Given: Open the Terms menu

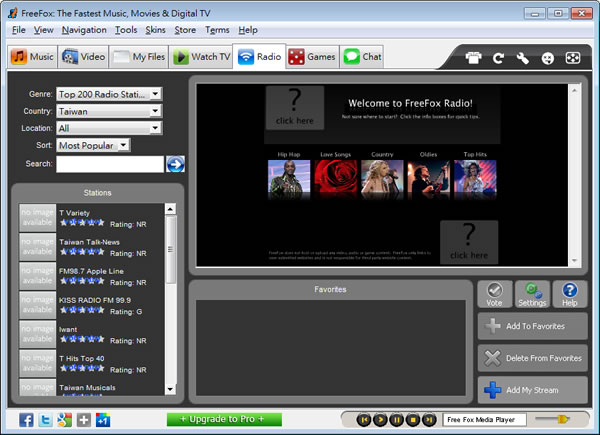Looking at the screenshot, I should pos(217,30).
